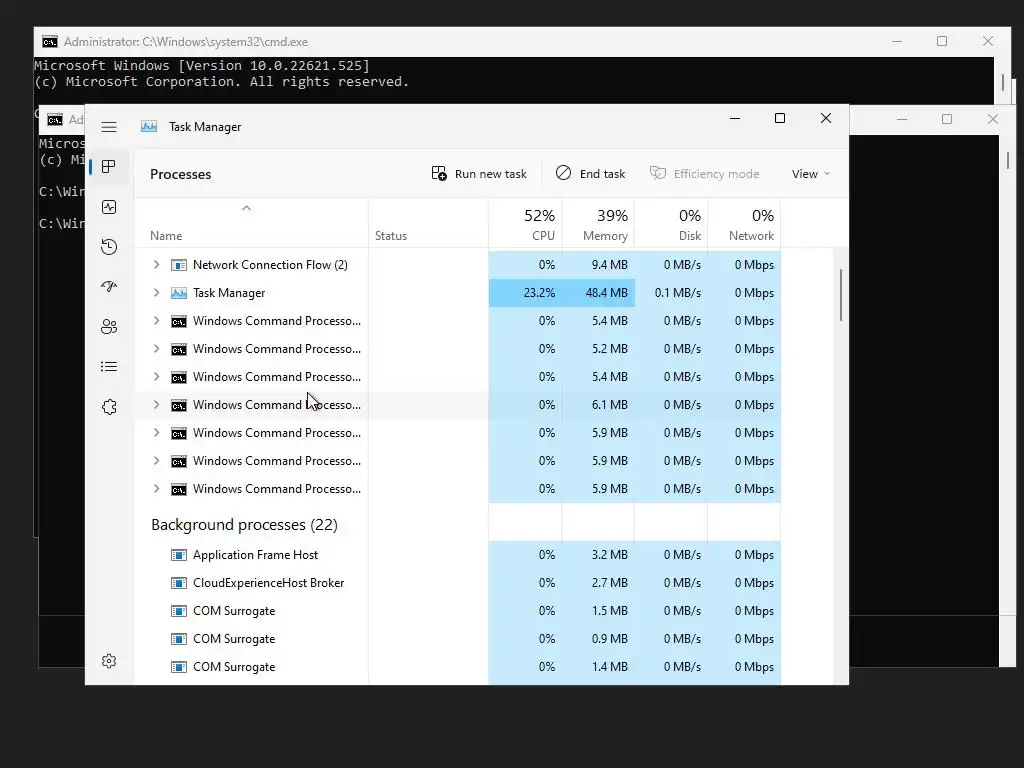Click the Application Frame Host icon

(178, 555)
